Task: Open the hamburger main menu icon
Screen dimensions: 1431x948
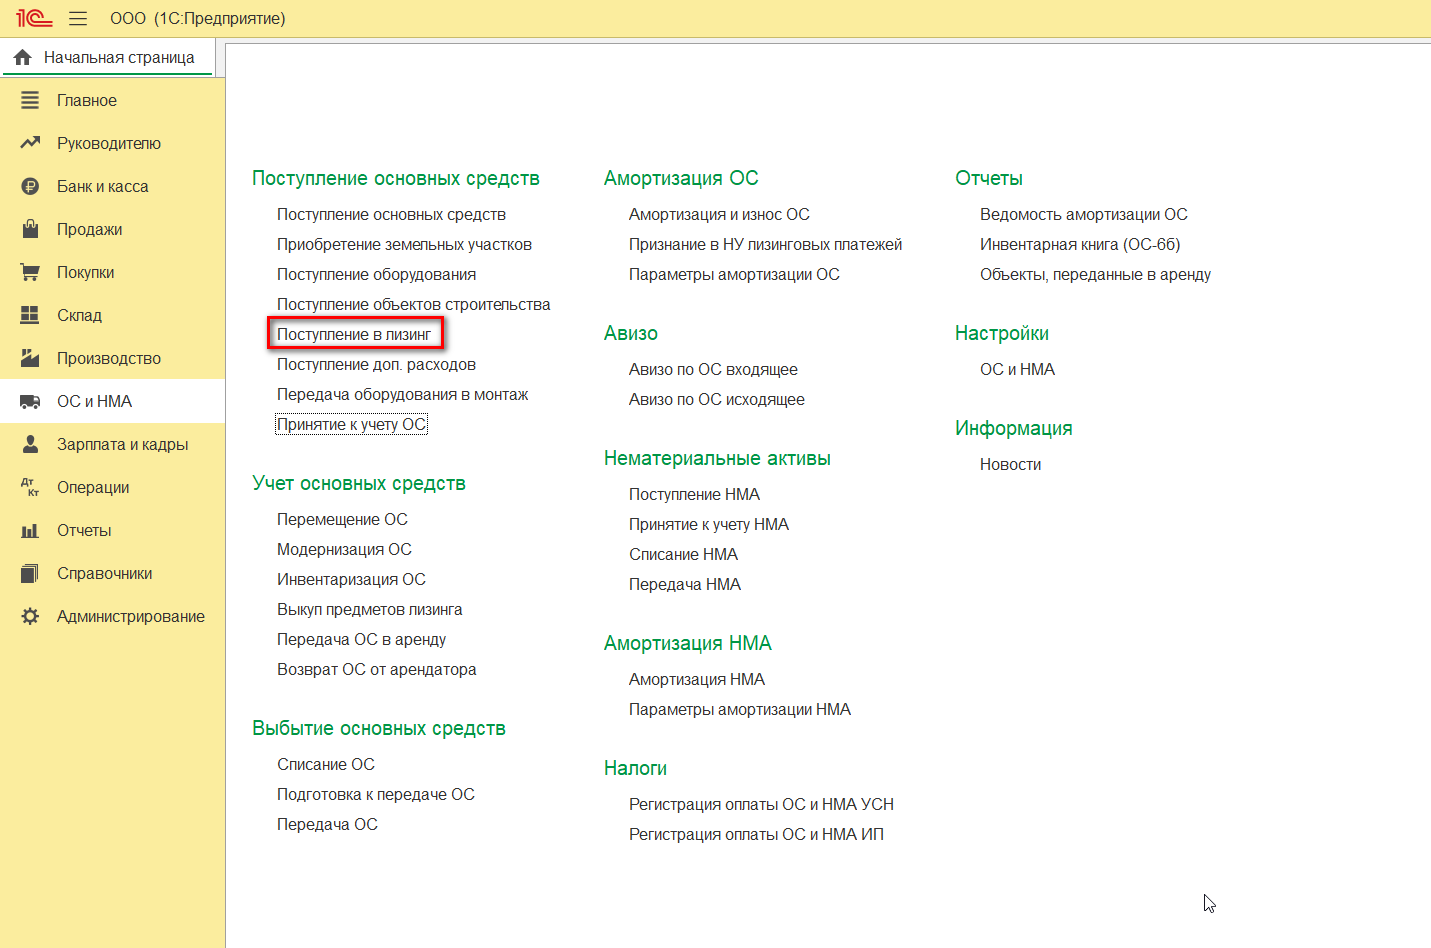Action: click(78, 18)
